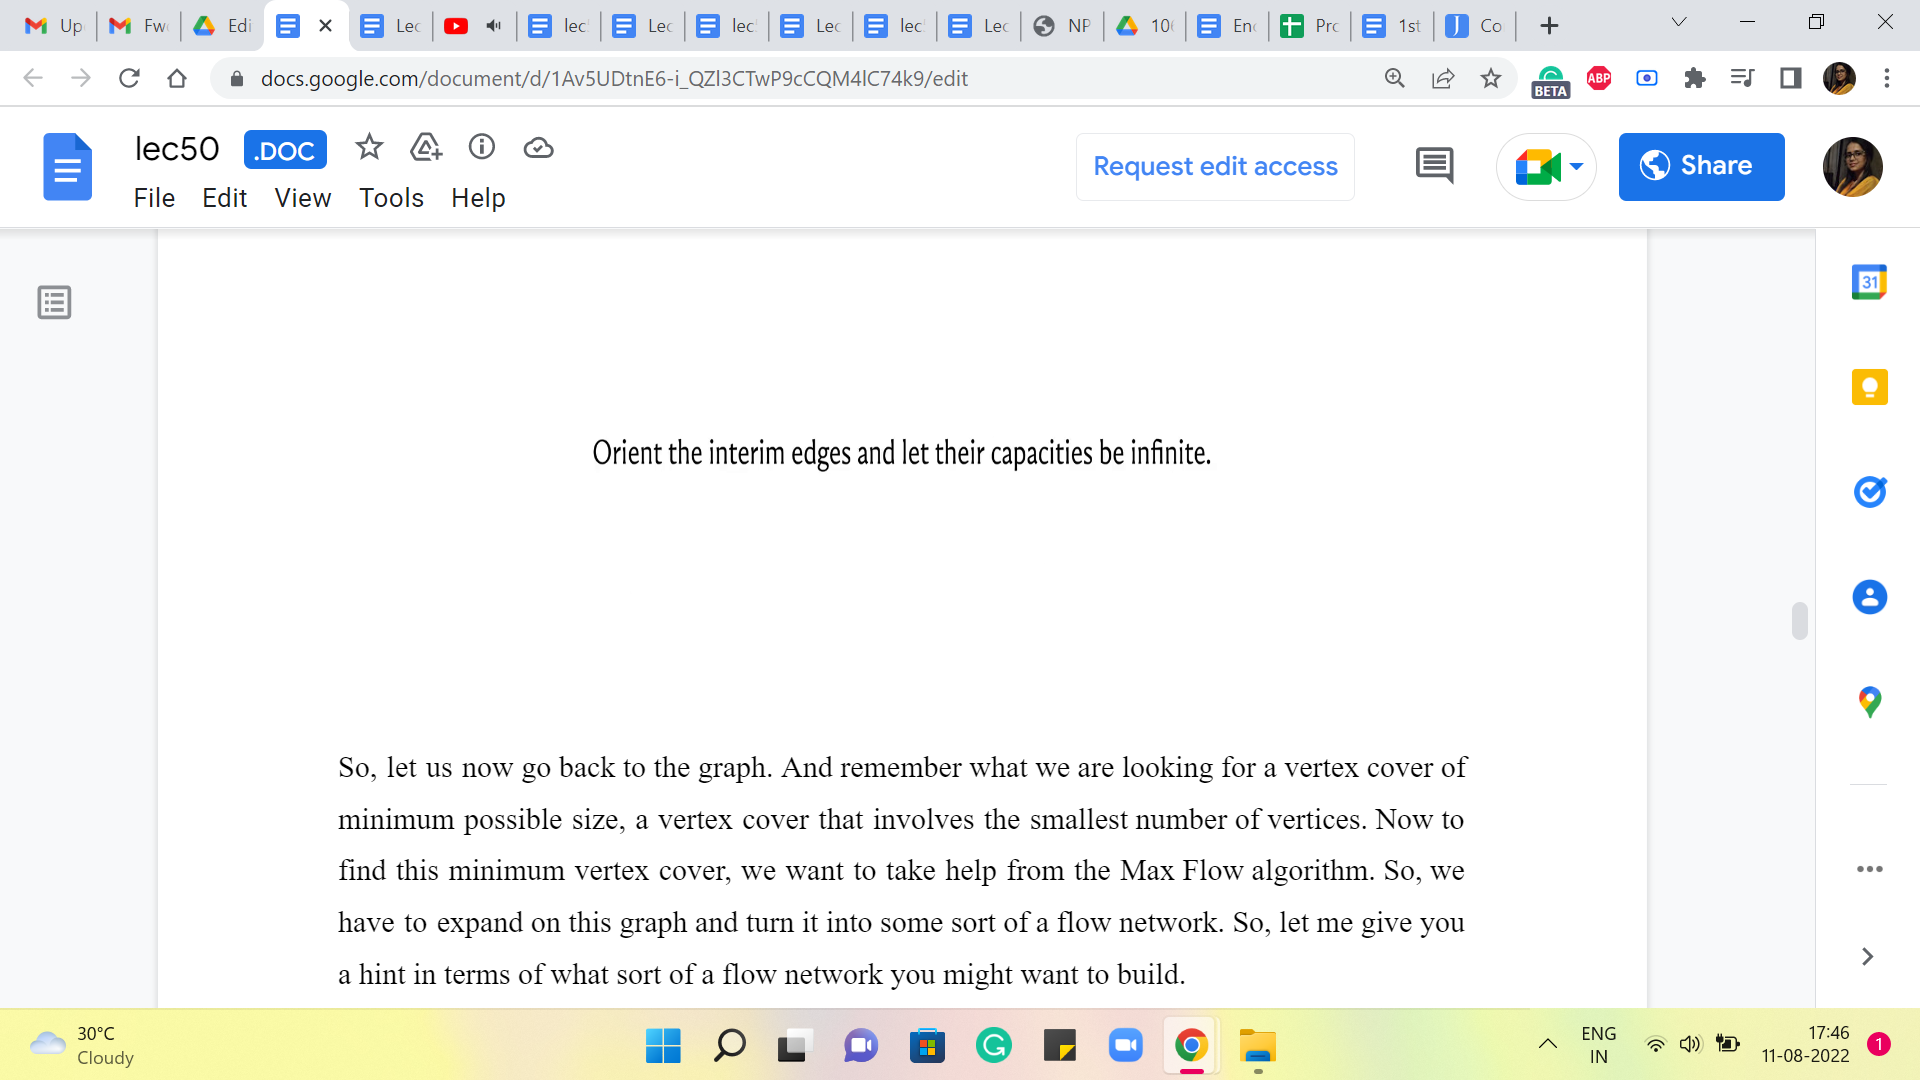This screenshot has width=1920, height=1080.
Task: Open Google Keep in side panel
Action: pyautogui.click(x=1869, y=387)
